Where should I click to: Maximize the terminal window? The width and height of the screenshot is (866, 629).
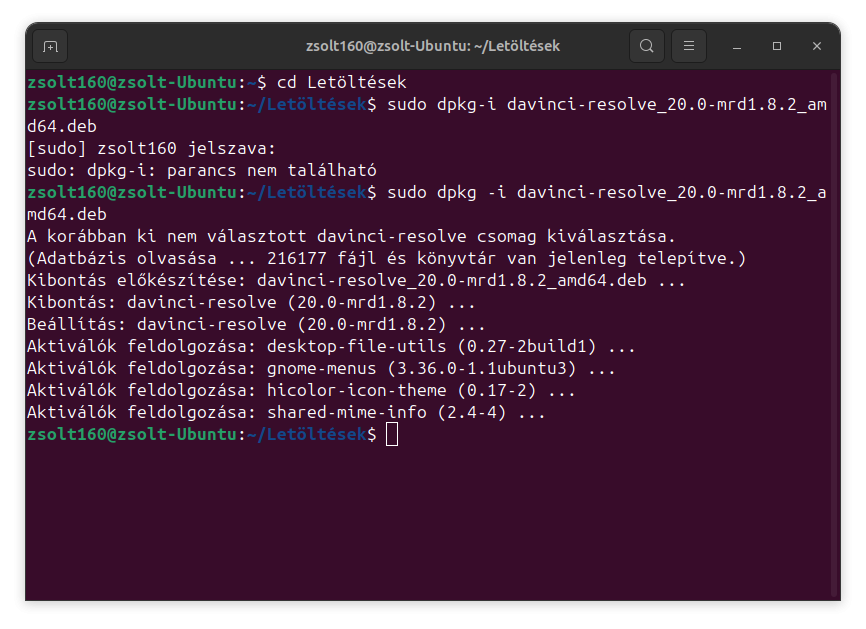tap(777, 47)
